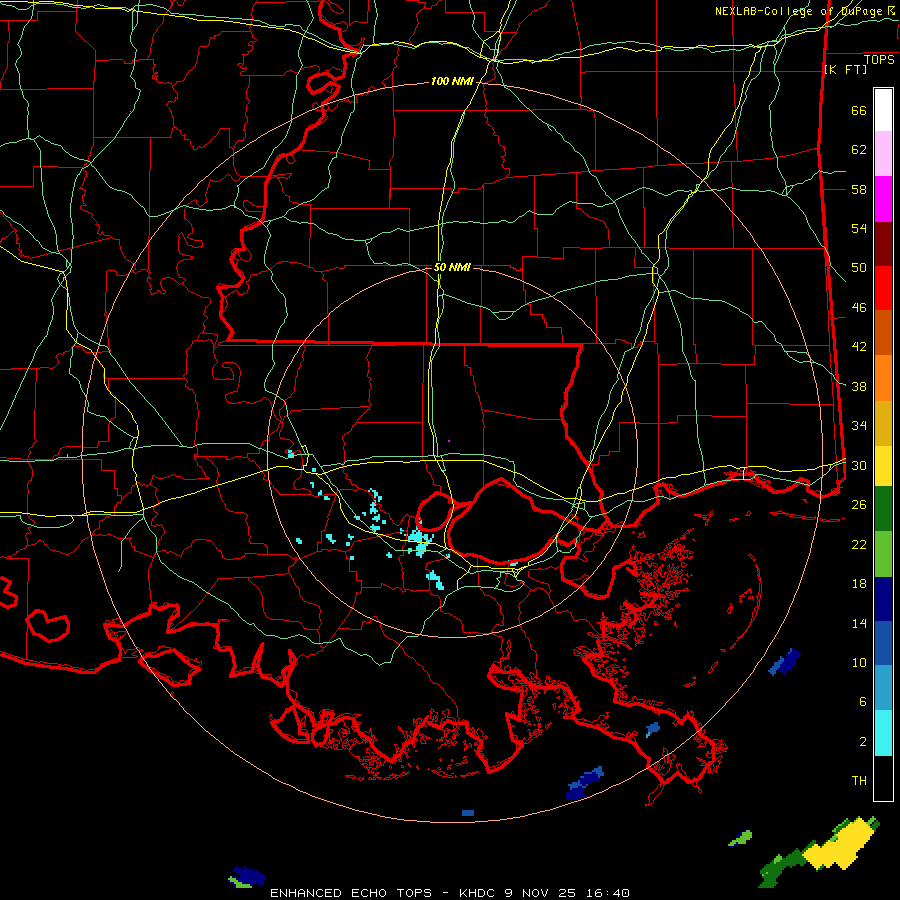Click the "50 NMI" range ring label
This screenshot has height=900, width=900.
pos(452,267)
